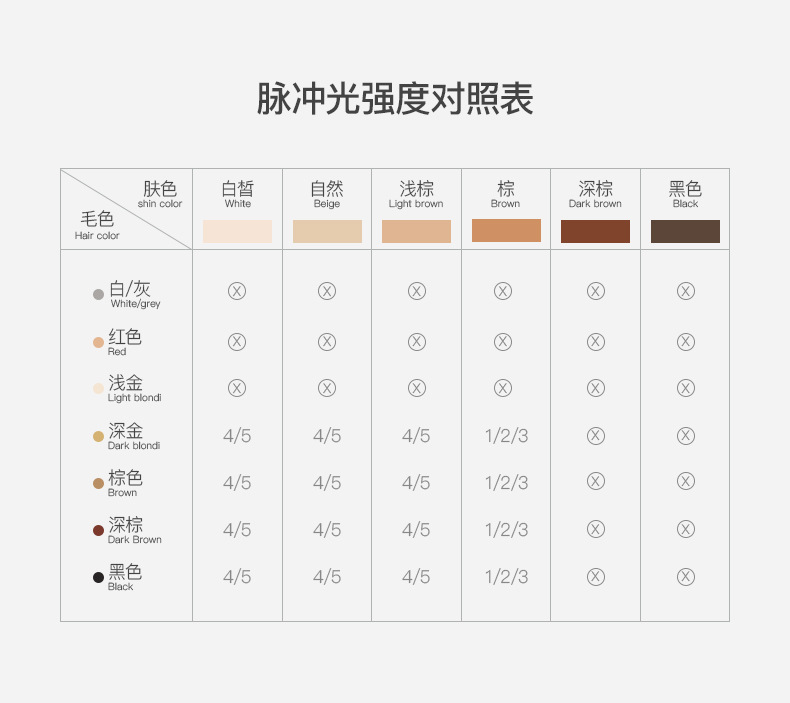The width and height of the screenshot is (790, 703).
Task: Click X icon for White/grey hair, Black skin
Action: pos(686,291)
